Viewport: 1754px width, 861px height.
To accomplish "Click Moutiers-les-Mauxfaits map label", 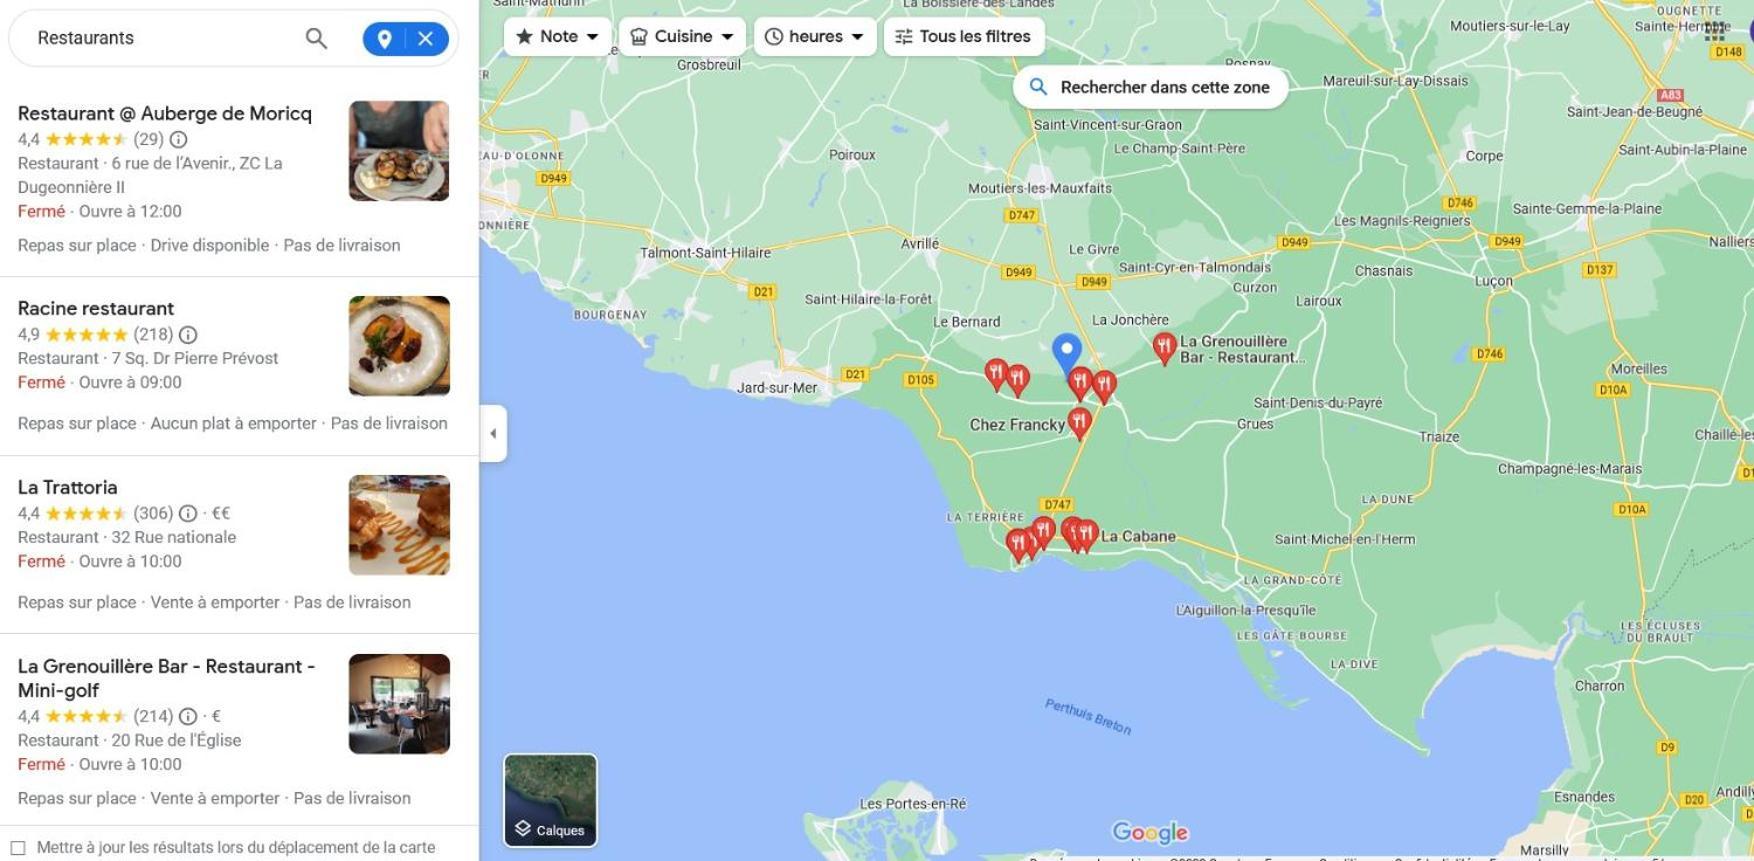I will point(1039,188).
